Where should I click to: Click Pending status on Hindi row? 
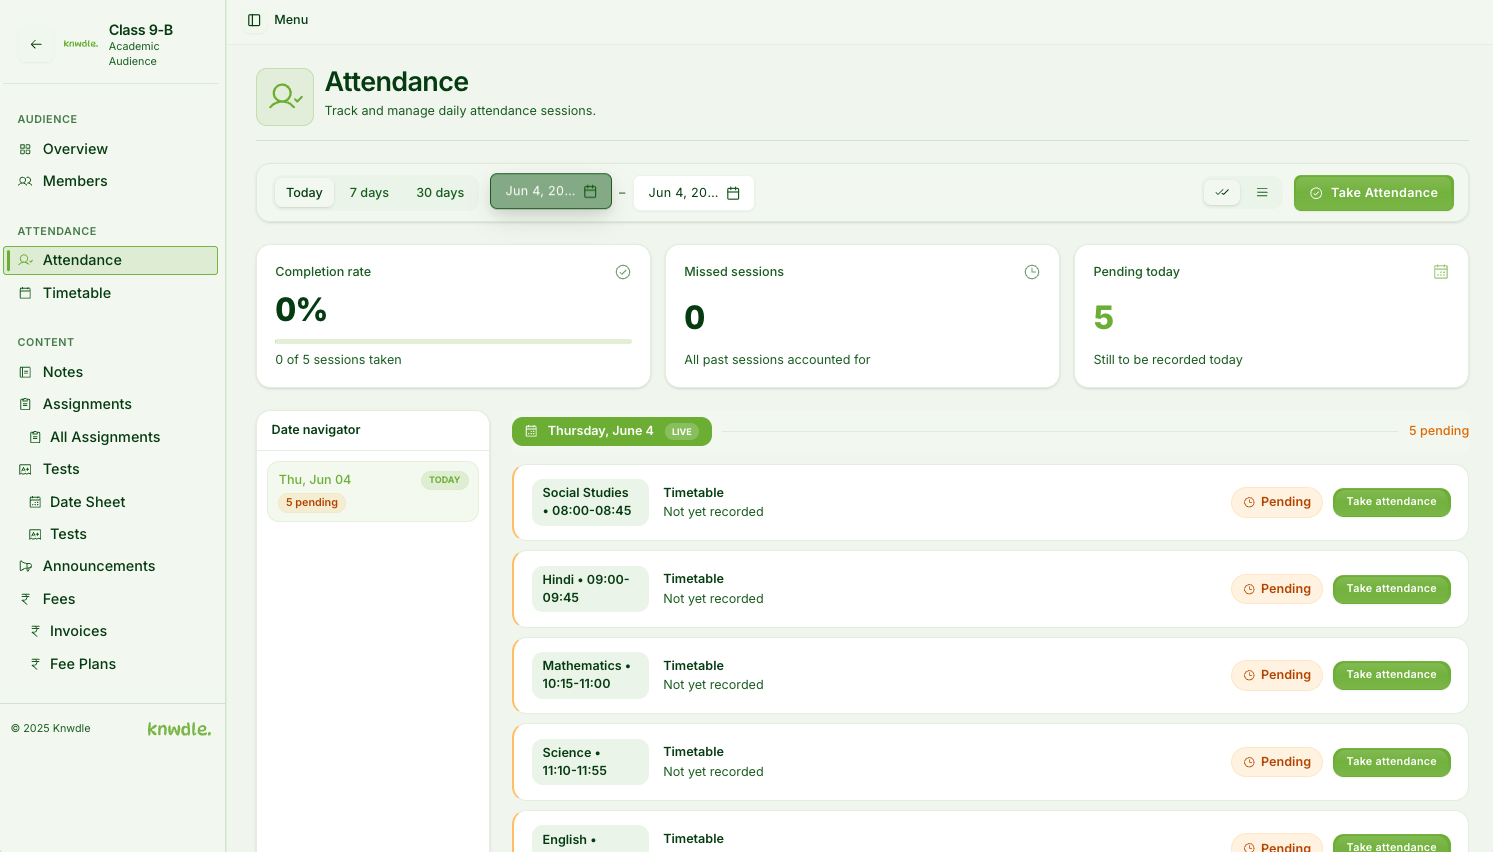click(x=1277, y=589)
